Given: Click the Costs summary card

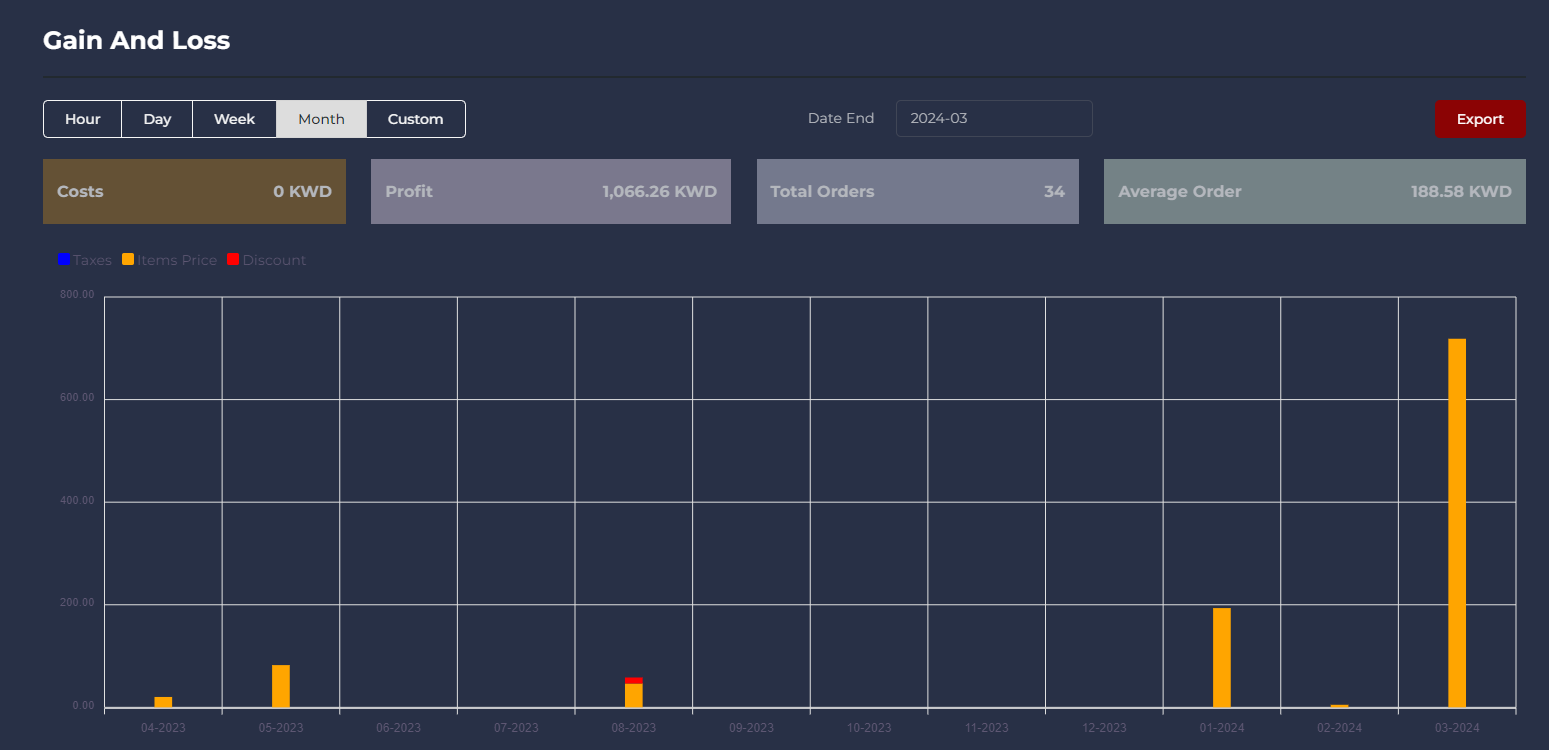Looking at the screenshot, I should 194,191.
